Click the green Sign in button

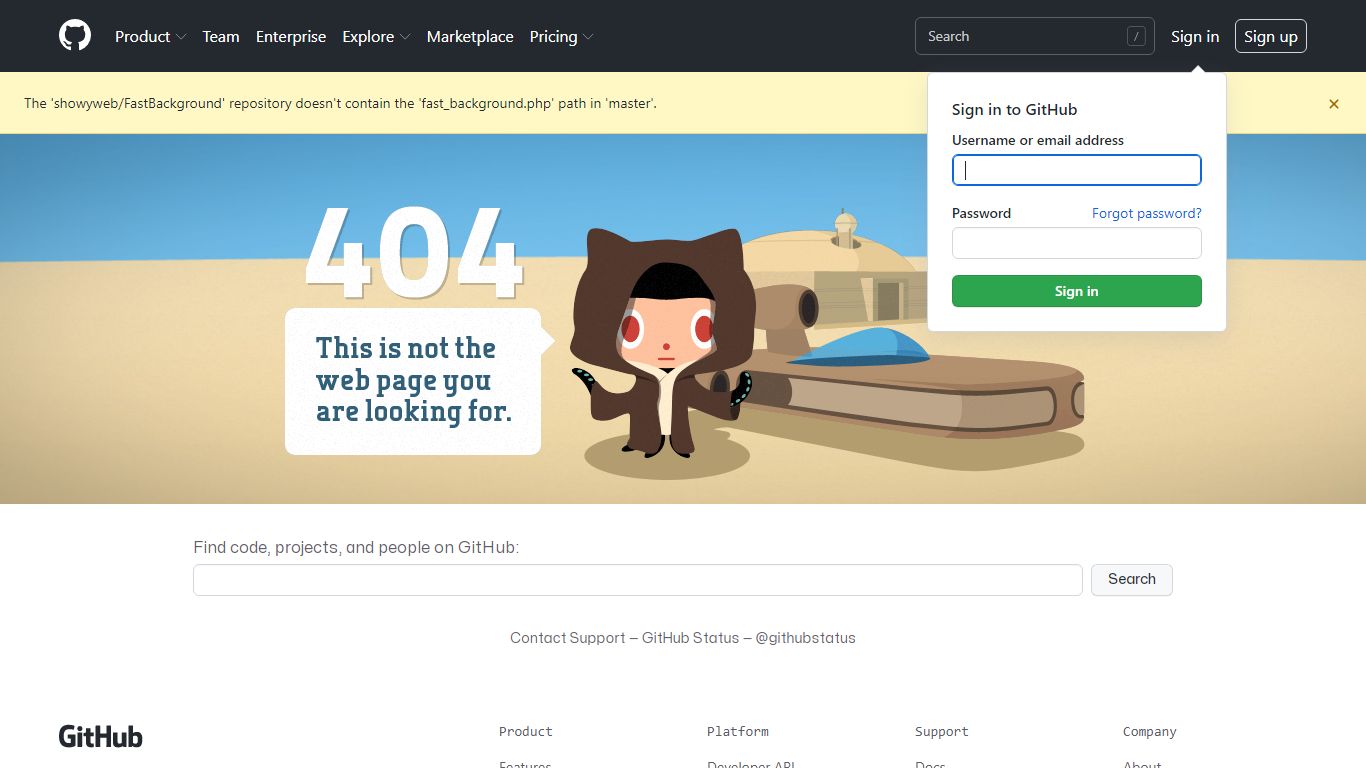click(1077, 291)
